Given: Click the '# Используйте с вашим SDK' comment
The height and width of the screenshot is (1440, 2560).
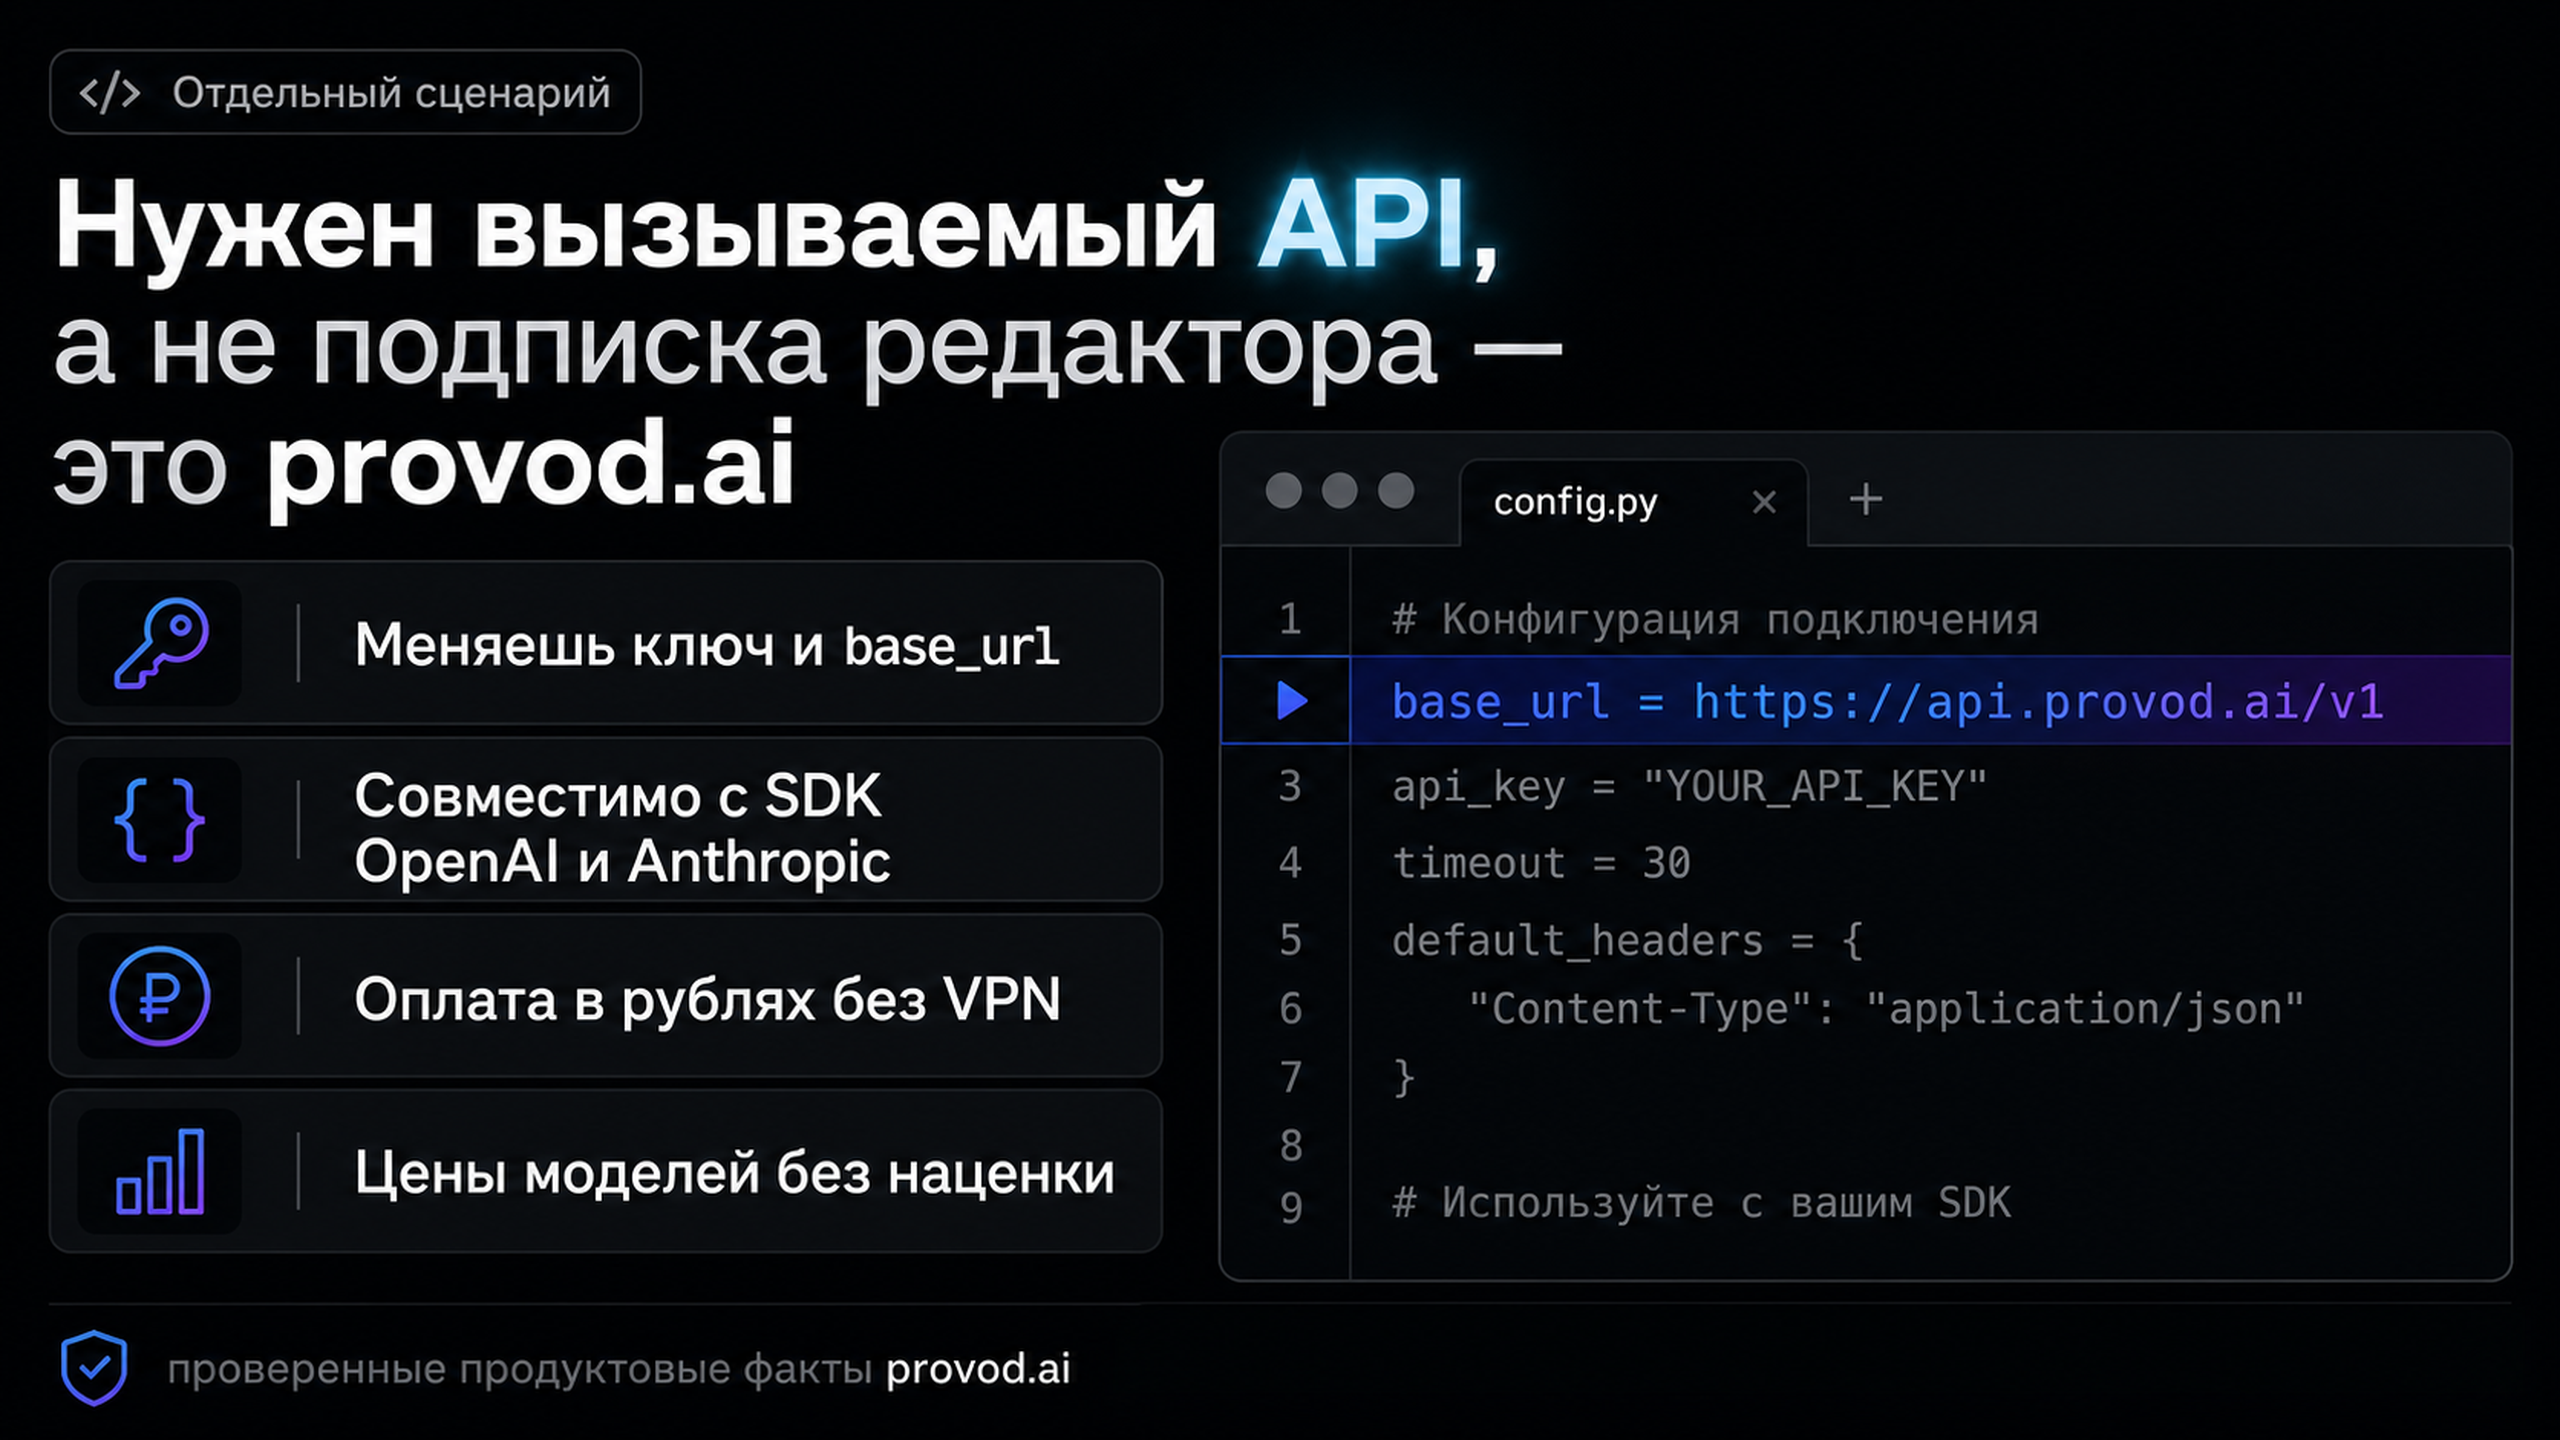Looking at the screenshot, I should [1701, 1203].
